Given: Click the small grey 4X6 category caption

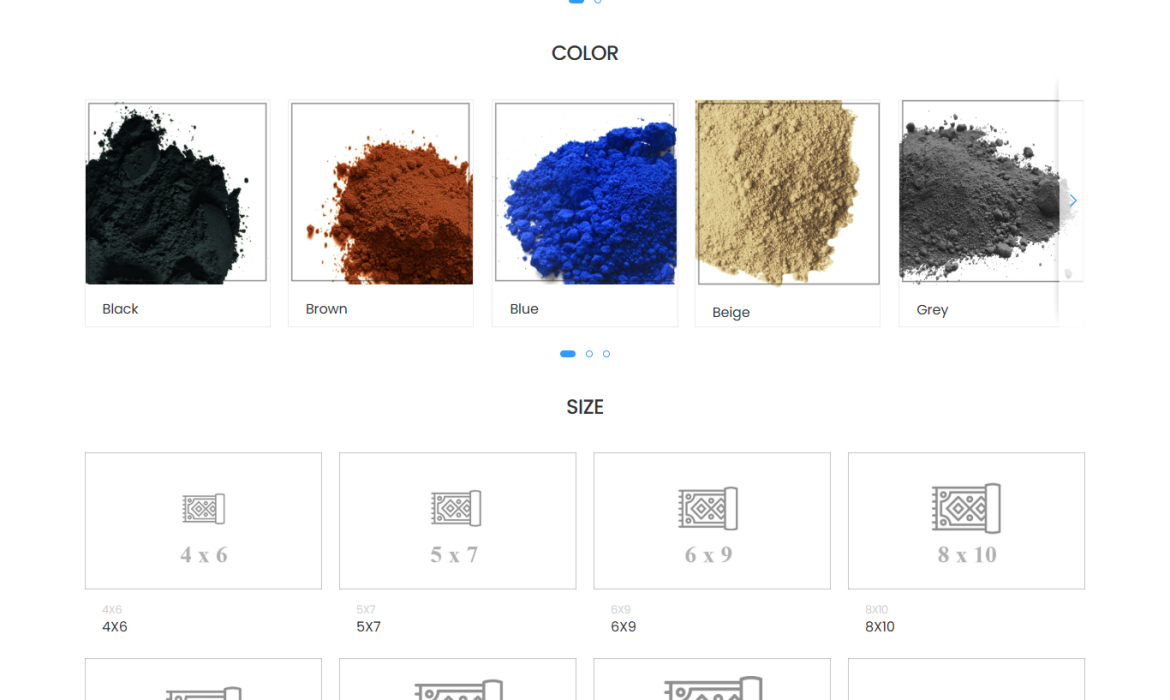Looking at the screenshot, I should click(112, 610).
